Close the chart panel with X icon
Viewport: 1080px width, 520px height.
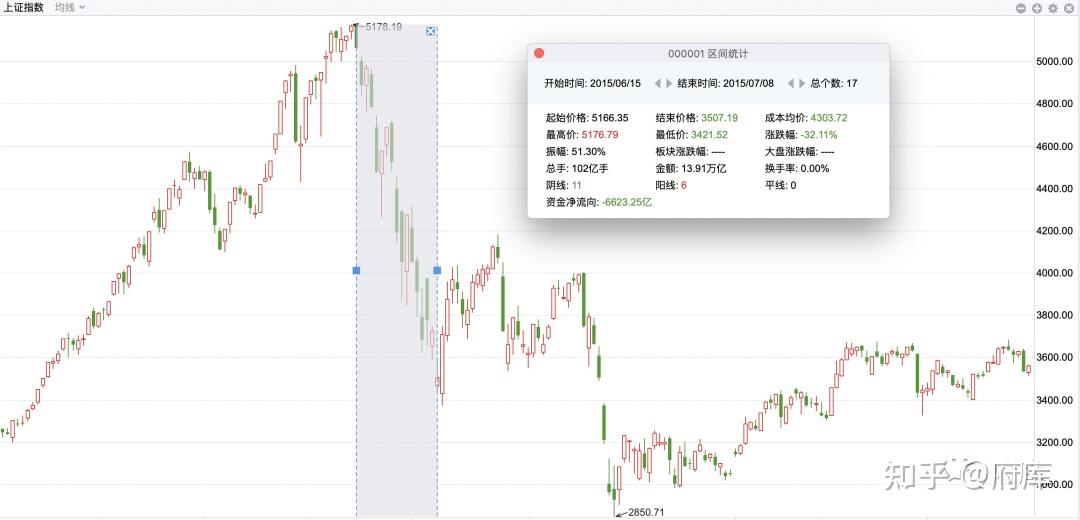[1068, 8]
